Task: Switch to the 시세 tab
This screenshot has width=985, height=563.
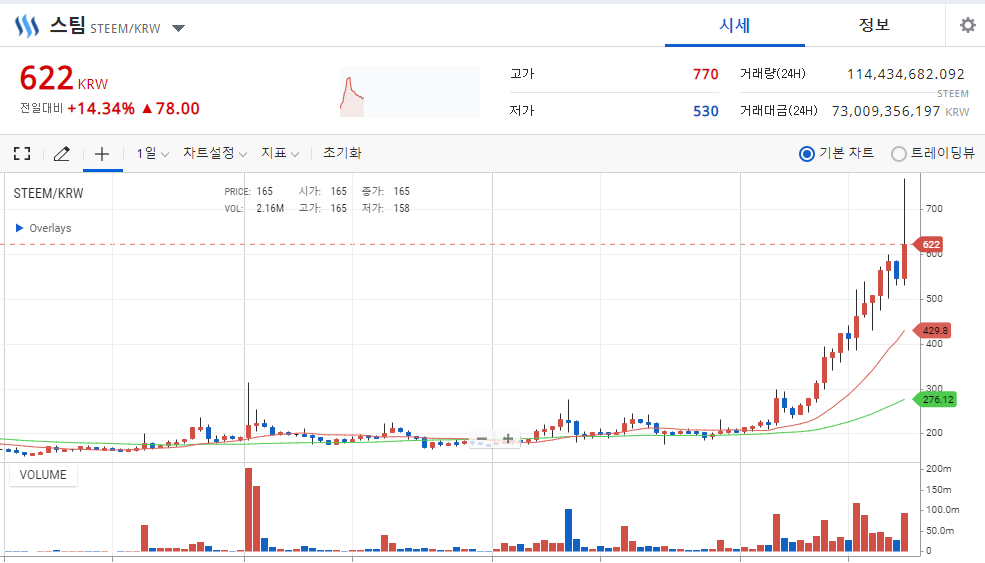Action: click(x=735, y=25)
